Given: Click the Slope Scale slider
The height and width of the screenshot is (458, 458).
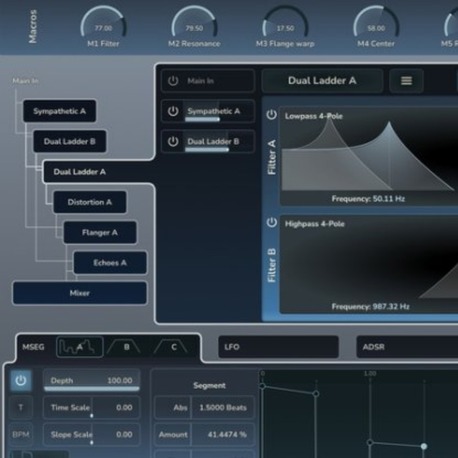Looking at the screenshot, I should pos(92,434).
